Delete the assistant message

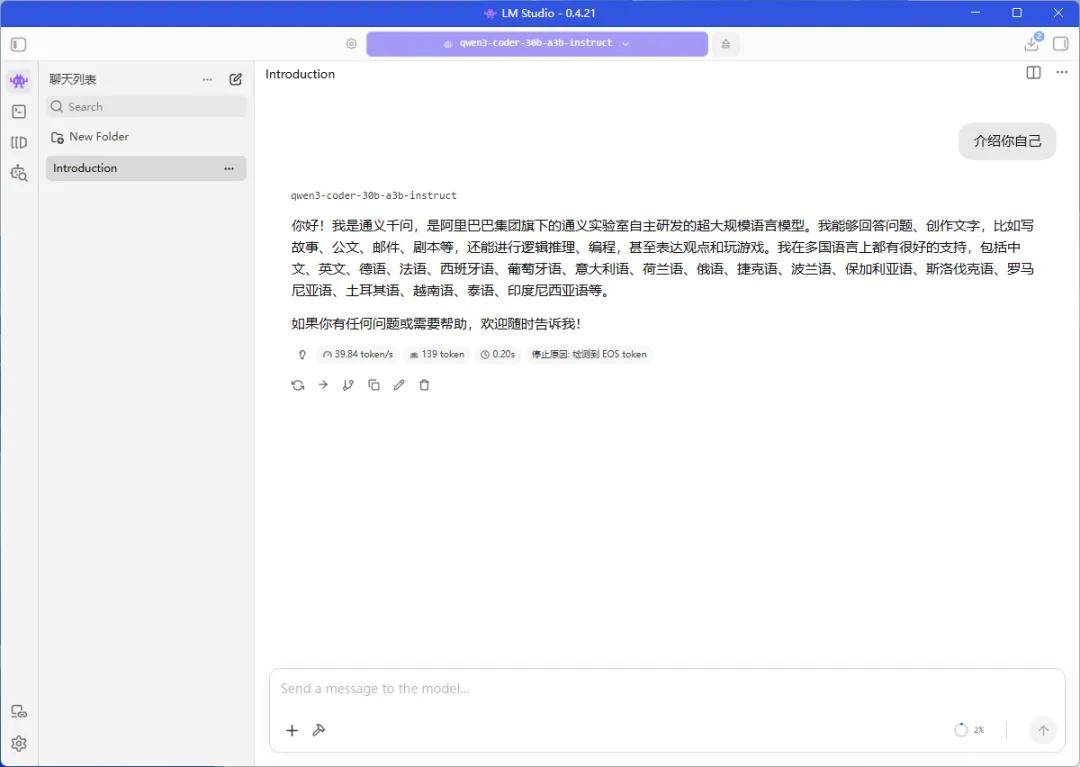click(x=424, y=386)
